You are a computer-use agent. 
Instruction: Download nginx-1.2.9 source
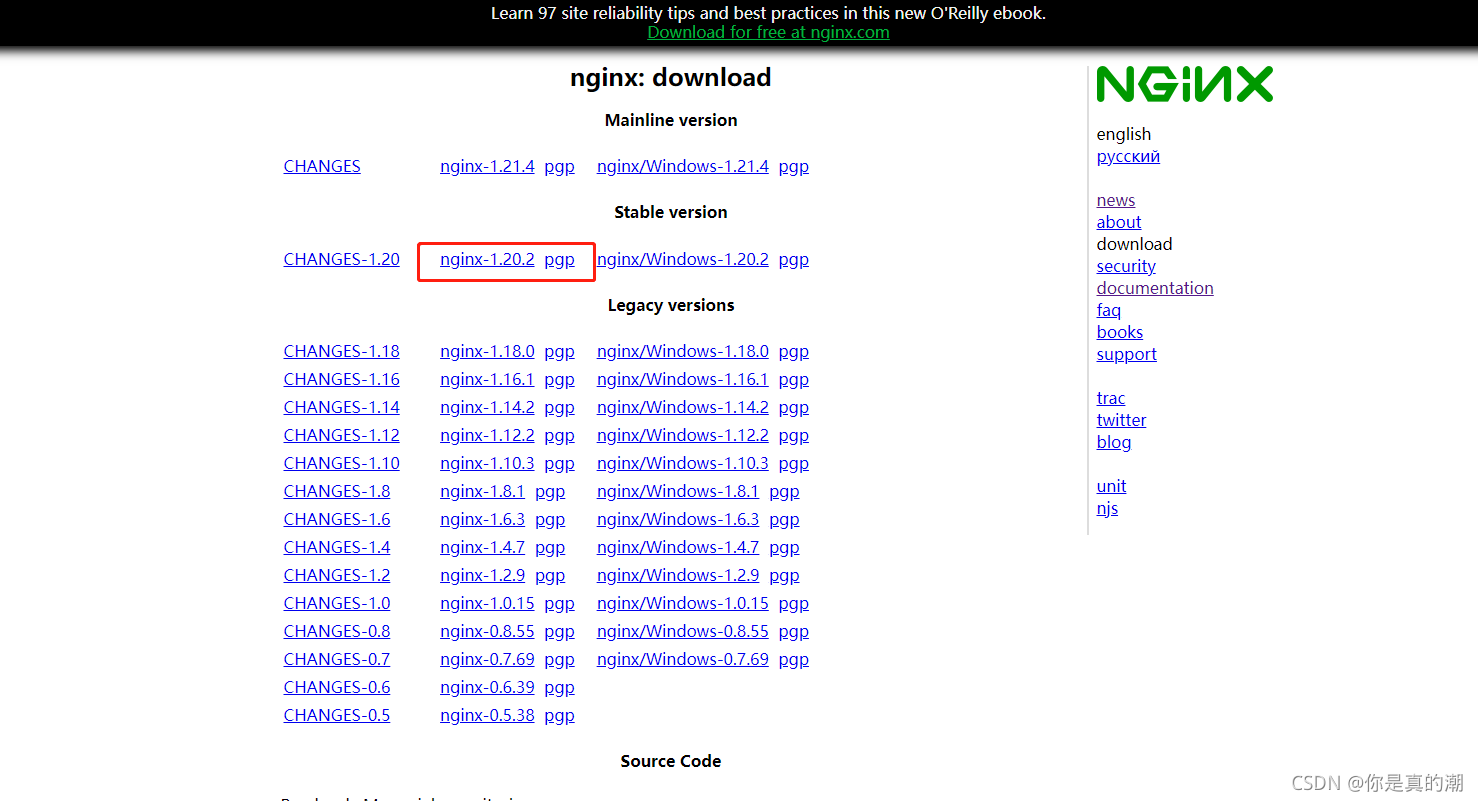[482, 575]
